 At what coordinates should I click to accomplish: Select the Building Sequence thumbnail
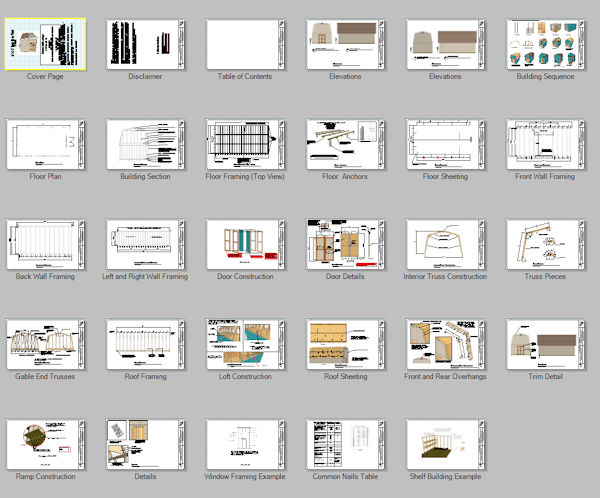coord(545,44)
